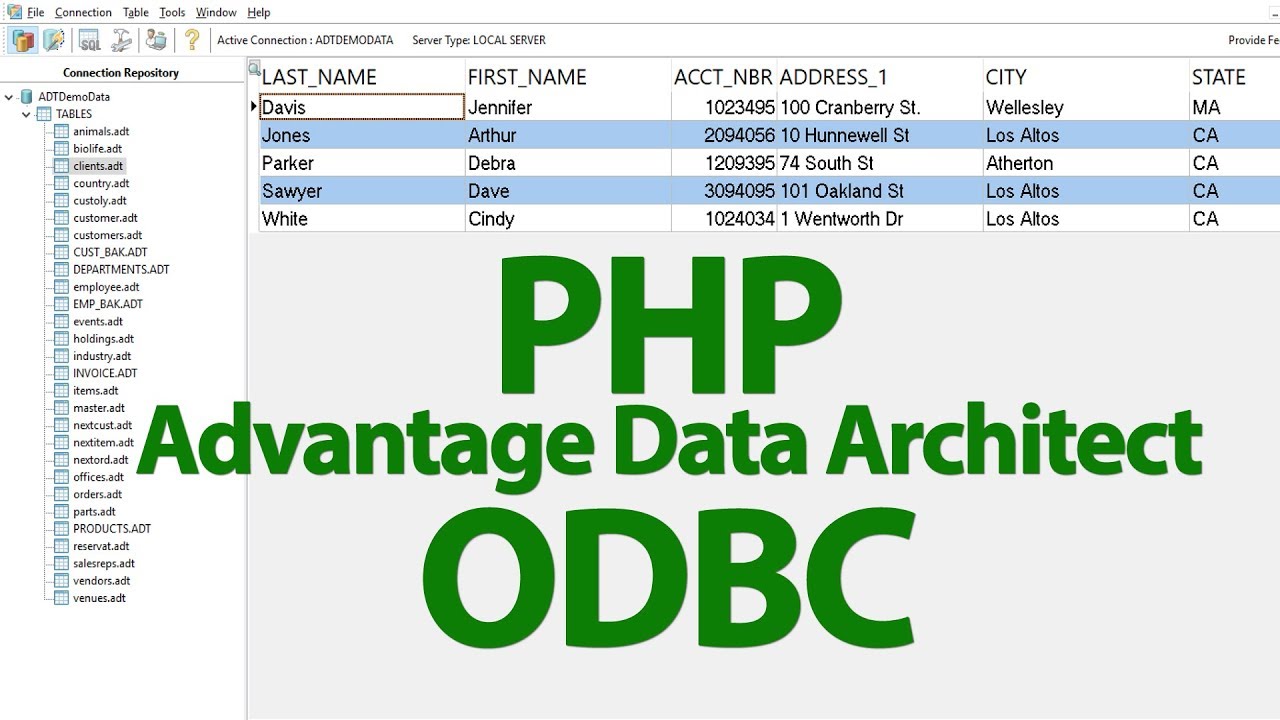Click the table icon beside animals.adt
This screenshot has width=1280, height=720.
tap(62, 131)
